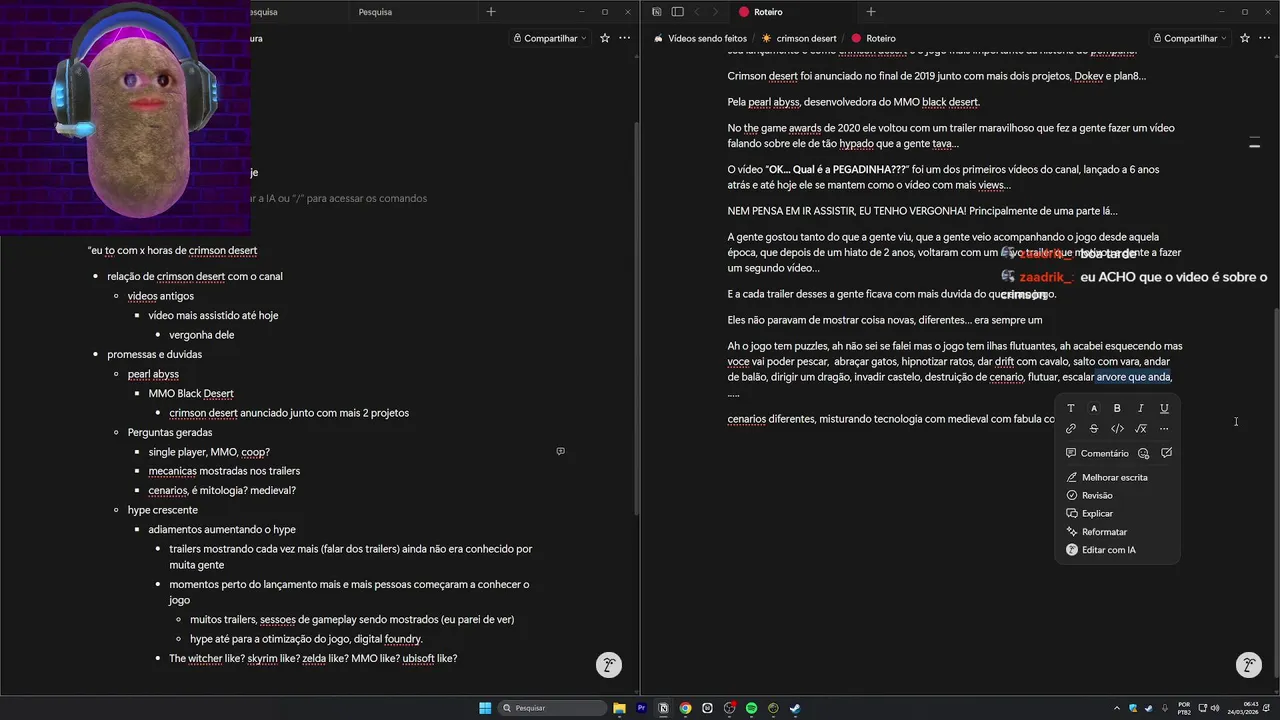The height and width of the screenshot is (720, 1280).
Task: Click 'adiamentos aumentando o hype' bullet
Action: point(222,529)
